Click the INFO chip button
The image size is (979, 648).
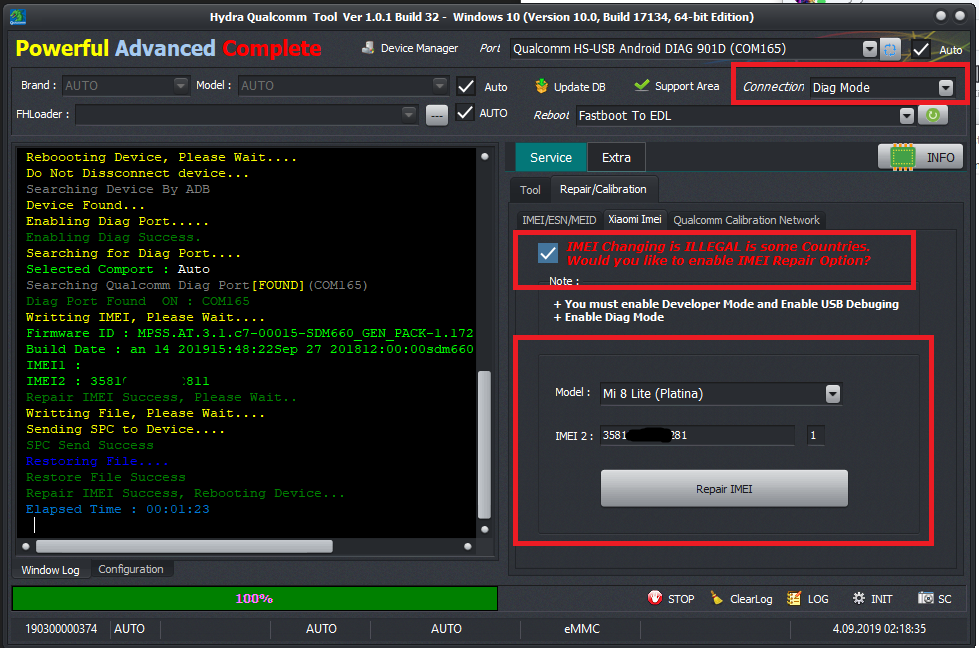[920, 157]
